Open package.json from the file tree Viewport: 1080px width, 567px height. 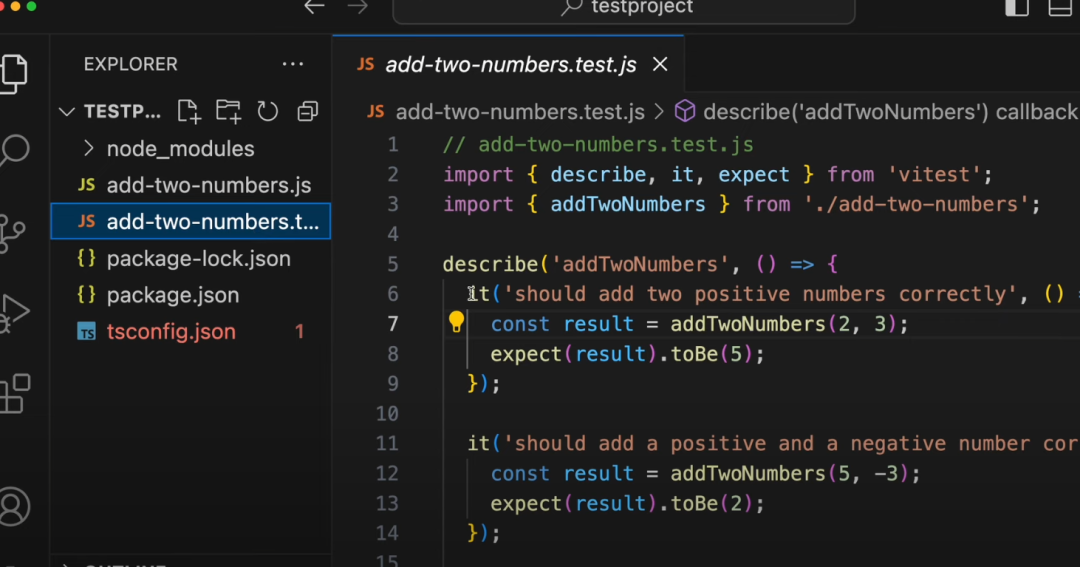coord(173,295)
